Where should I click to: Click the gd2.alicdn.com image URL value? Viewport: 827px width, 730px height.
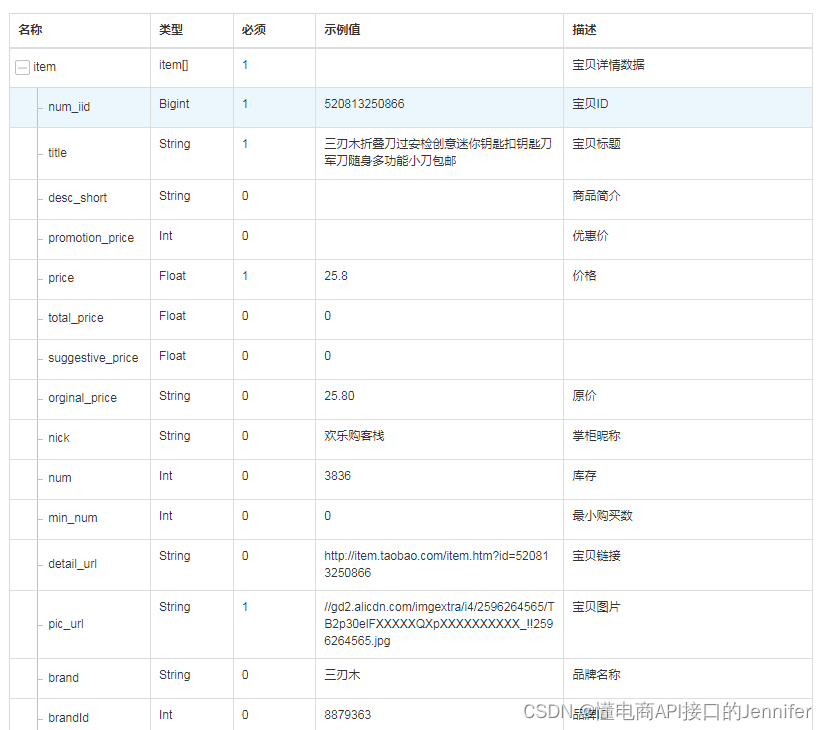click(439, 624)
